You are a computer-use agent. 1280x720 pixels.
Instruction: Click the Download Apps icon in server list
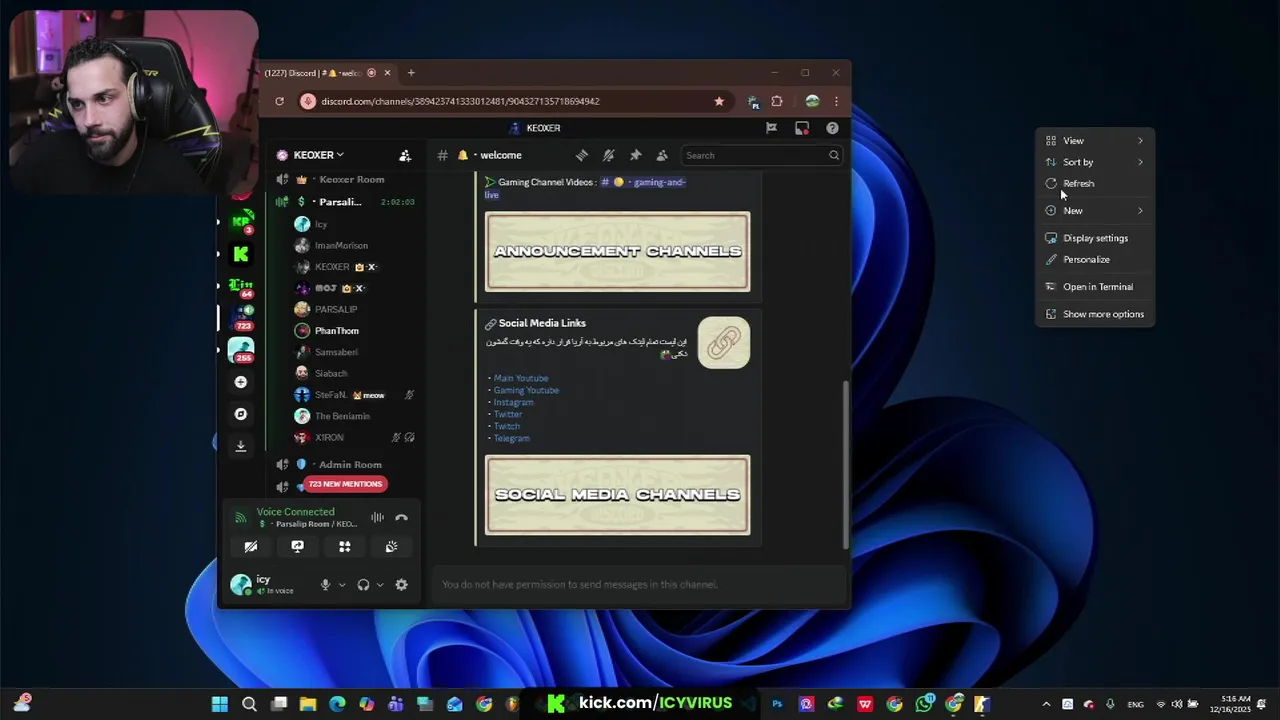point(240,446)
